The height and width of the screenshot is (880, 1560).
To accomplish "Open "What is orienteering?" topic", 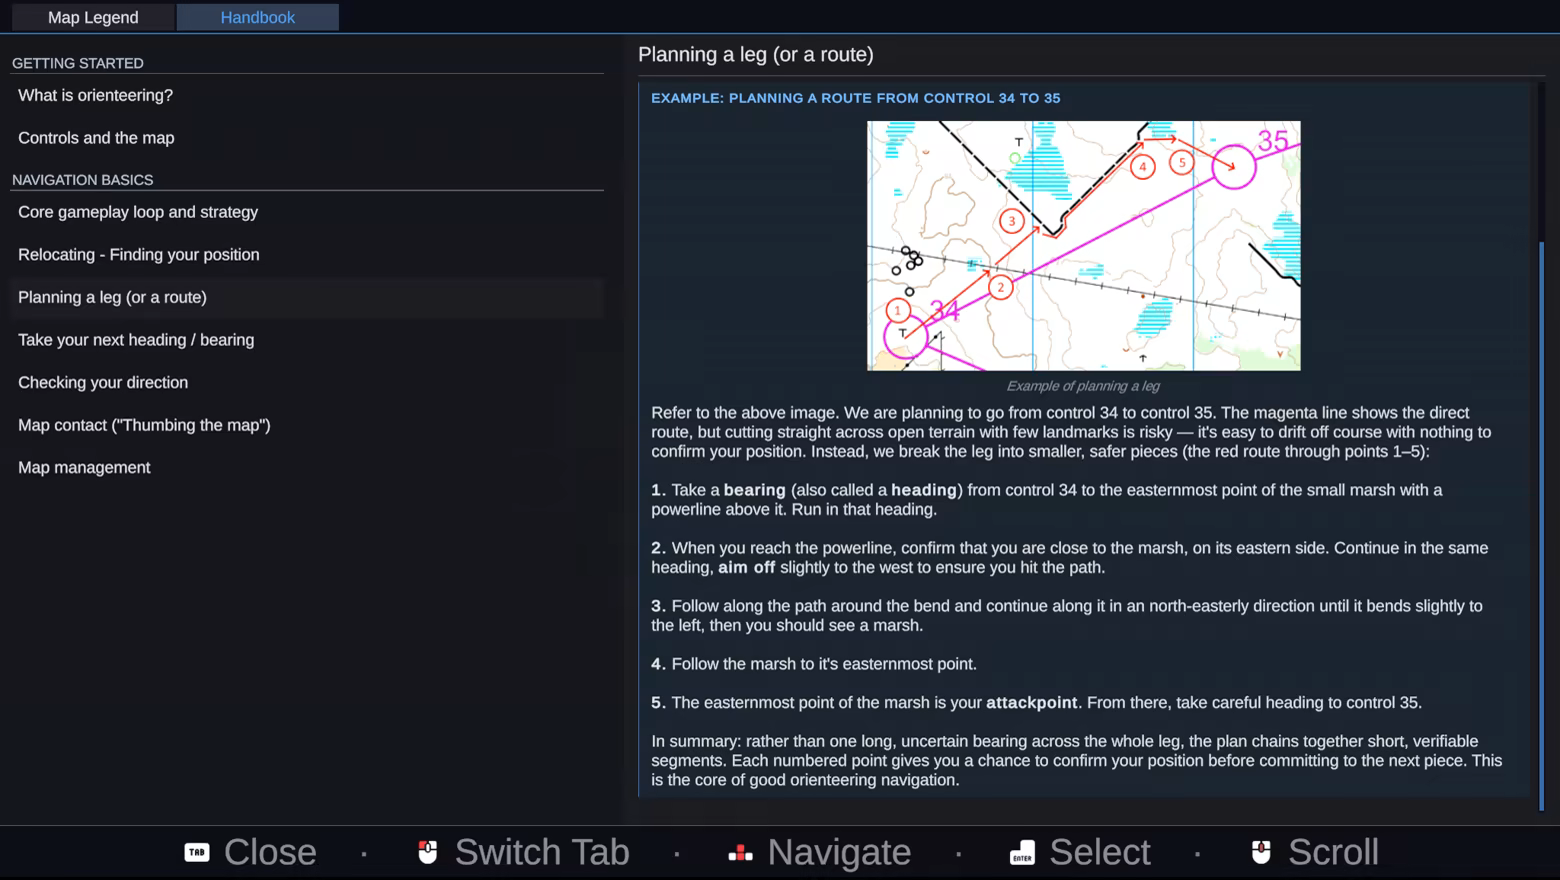I will (x=95, y=95).
